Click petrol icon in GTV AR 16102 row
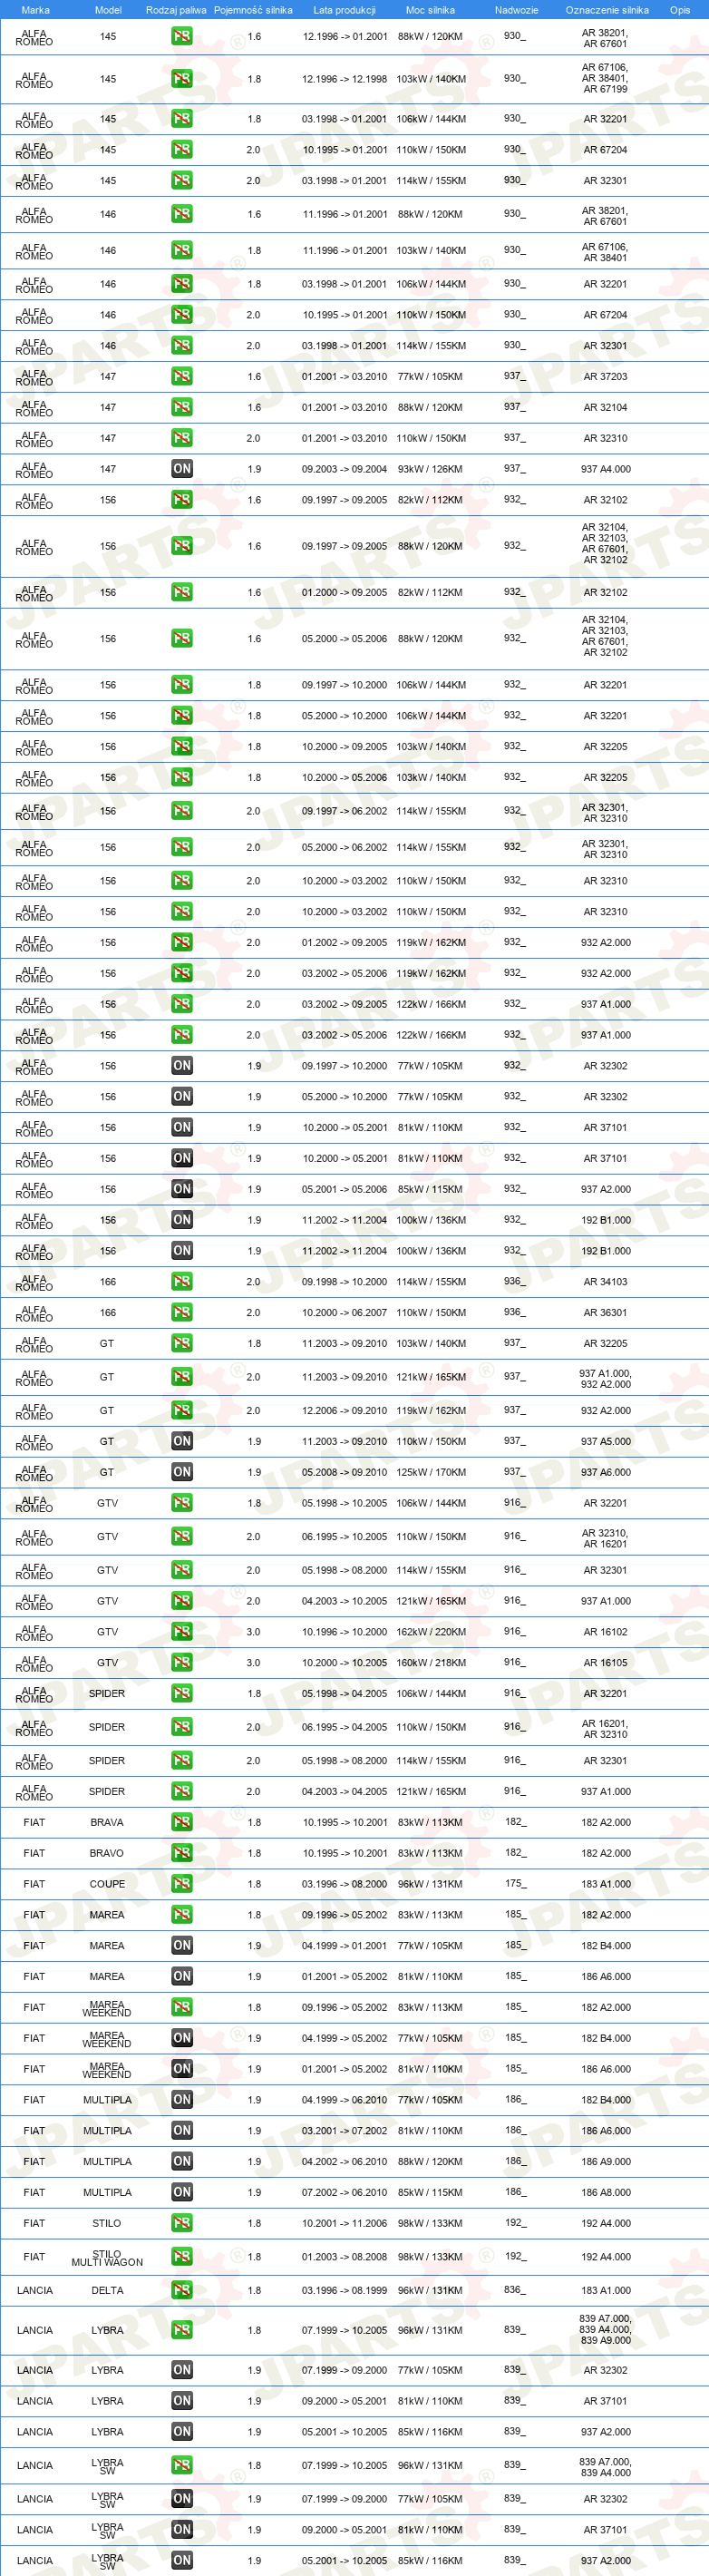 181,1632
